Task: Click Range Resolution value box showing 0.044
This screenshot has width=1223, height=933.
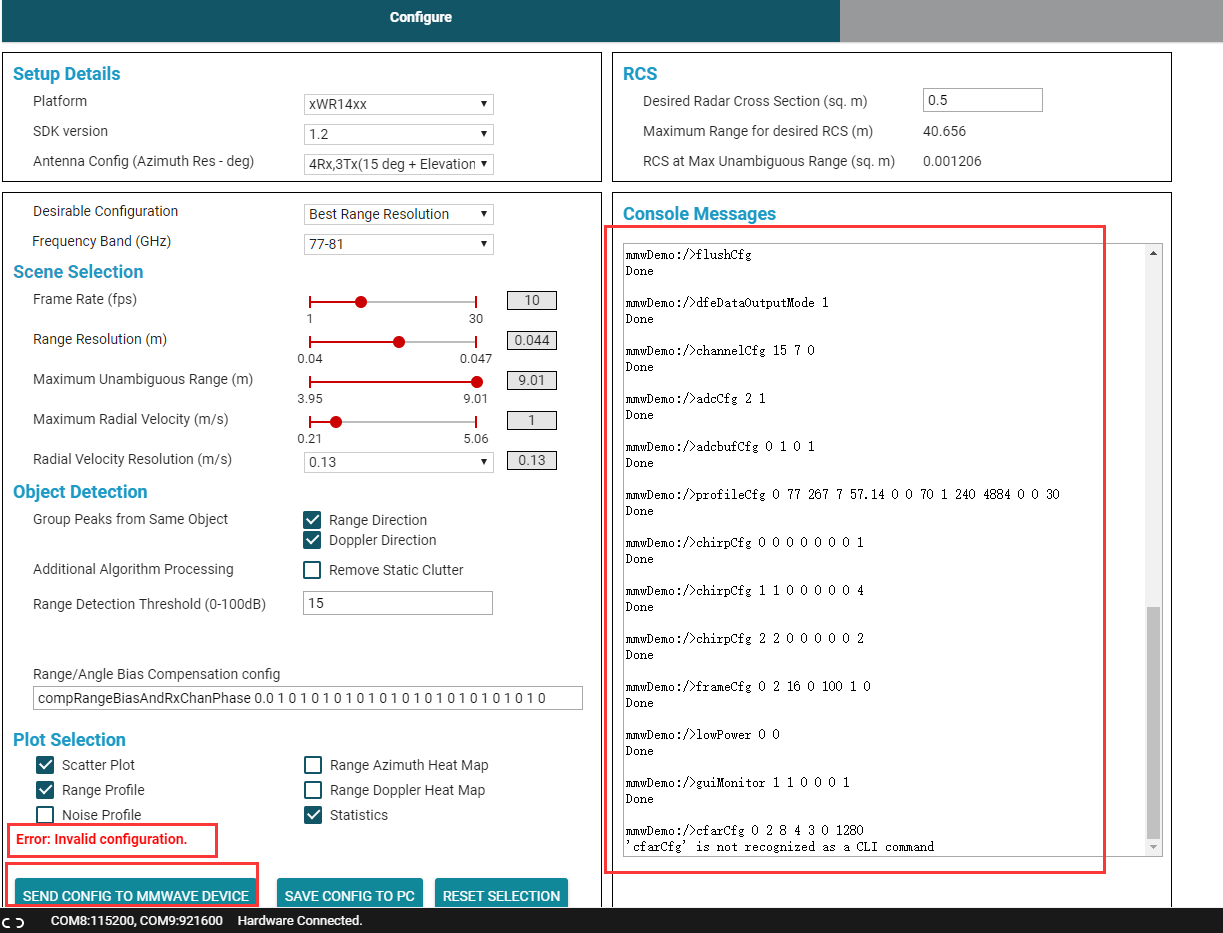Action: [x=531, y=340]
